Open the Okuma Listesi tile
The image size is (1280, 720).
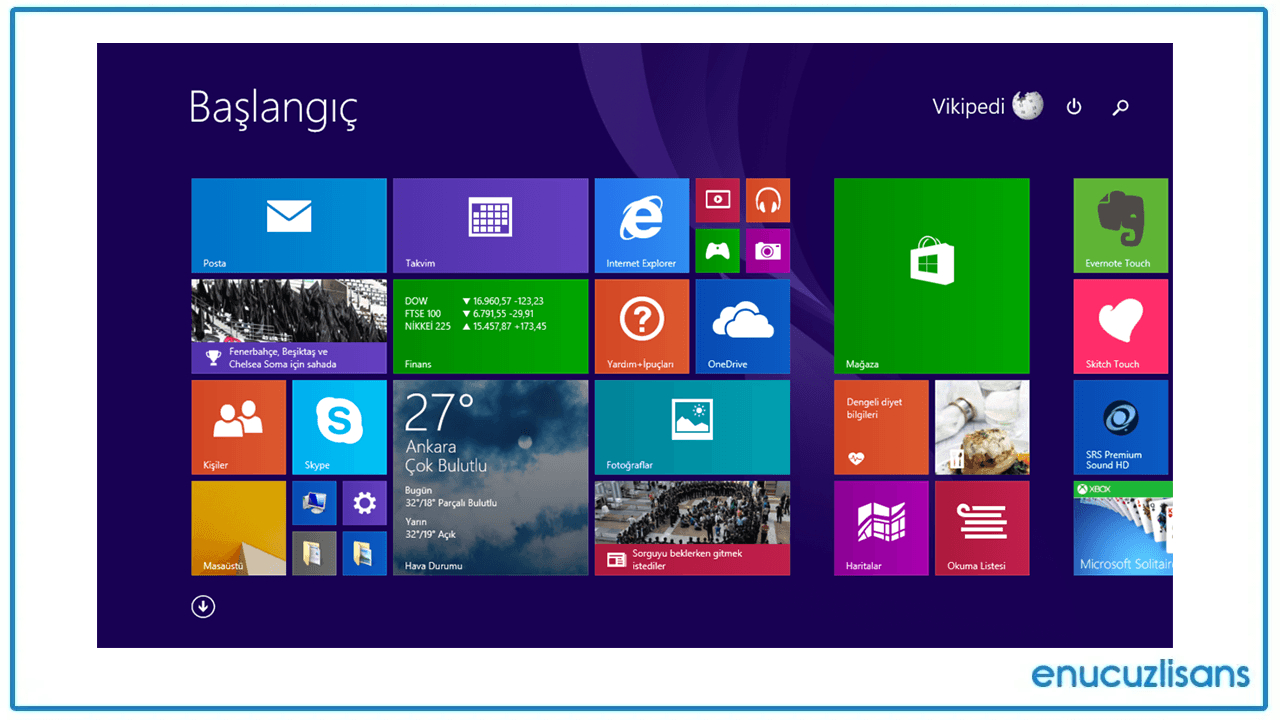[x=982, y=528]
